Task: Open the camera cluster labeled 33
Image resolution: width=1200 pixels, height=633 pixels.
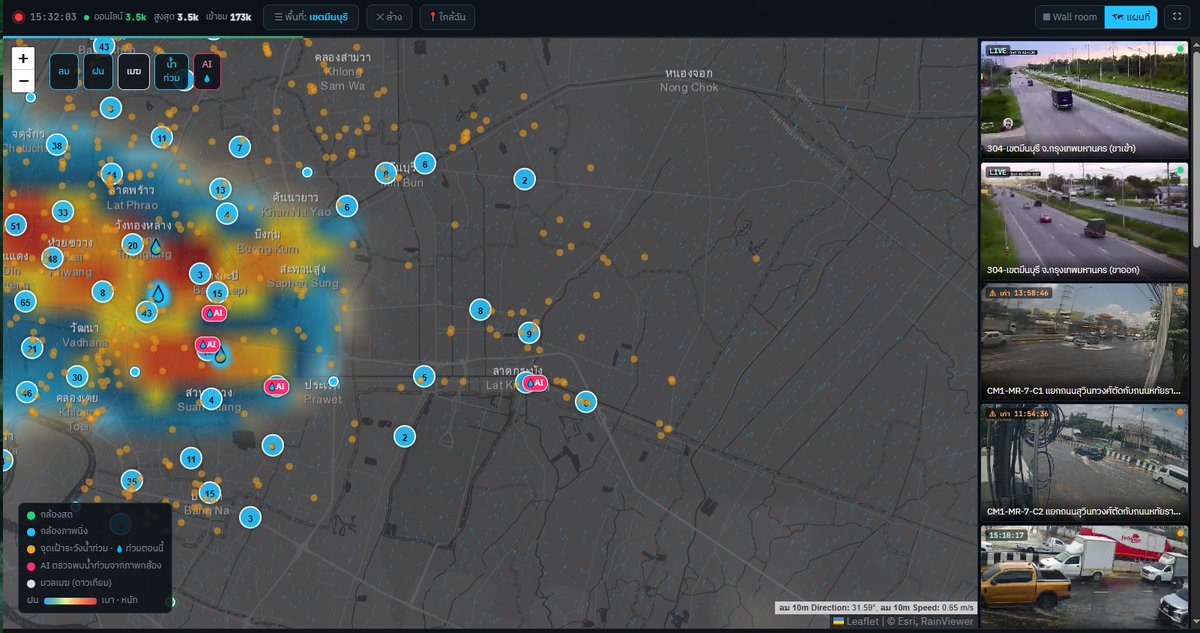Action: 63,212
